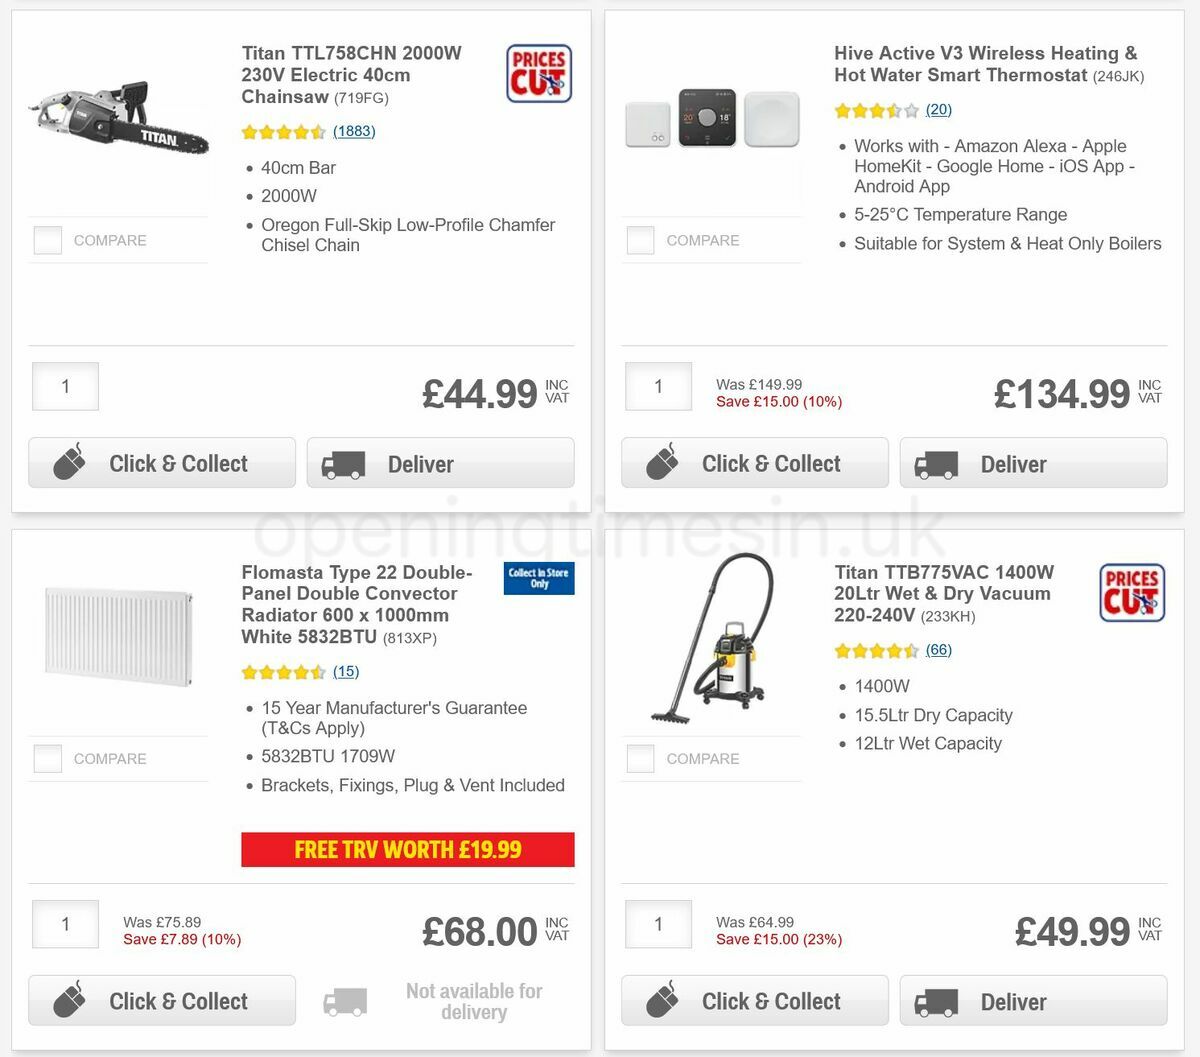Enable Compare for Titan wet & dry vacuum
Image resolution: width=1200 pixels, height=1057 pixels.
640,758
